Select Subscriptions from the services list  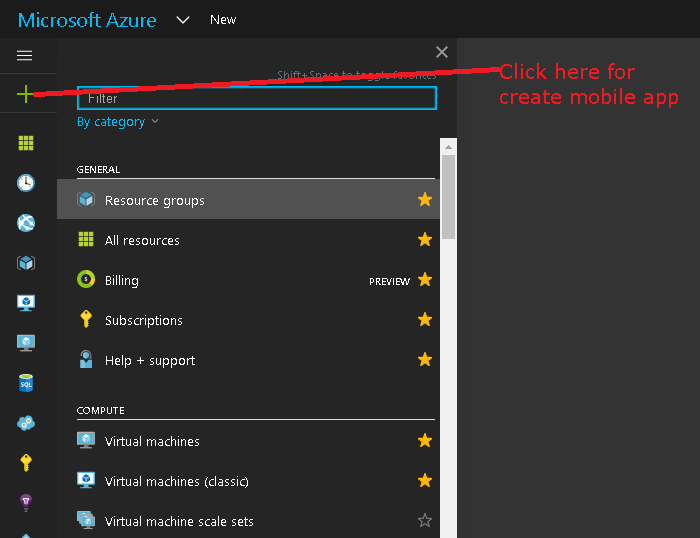point(144,321)
